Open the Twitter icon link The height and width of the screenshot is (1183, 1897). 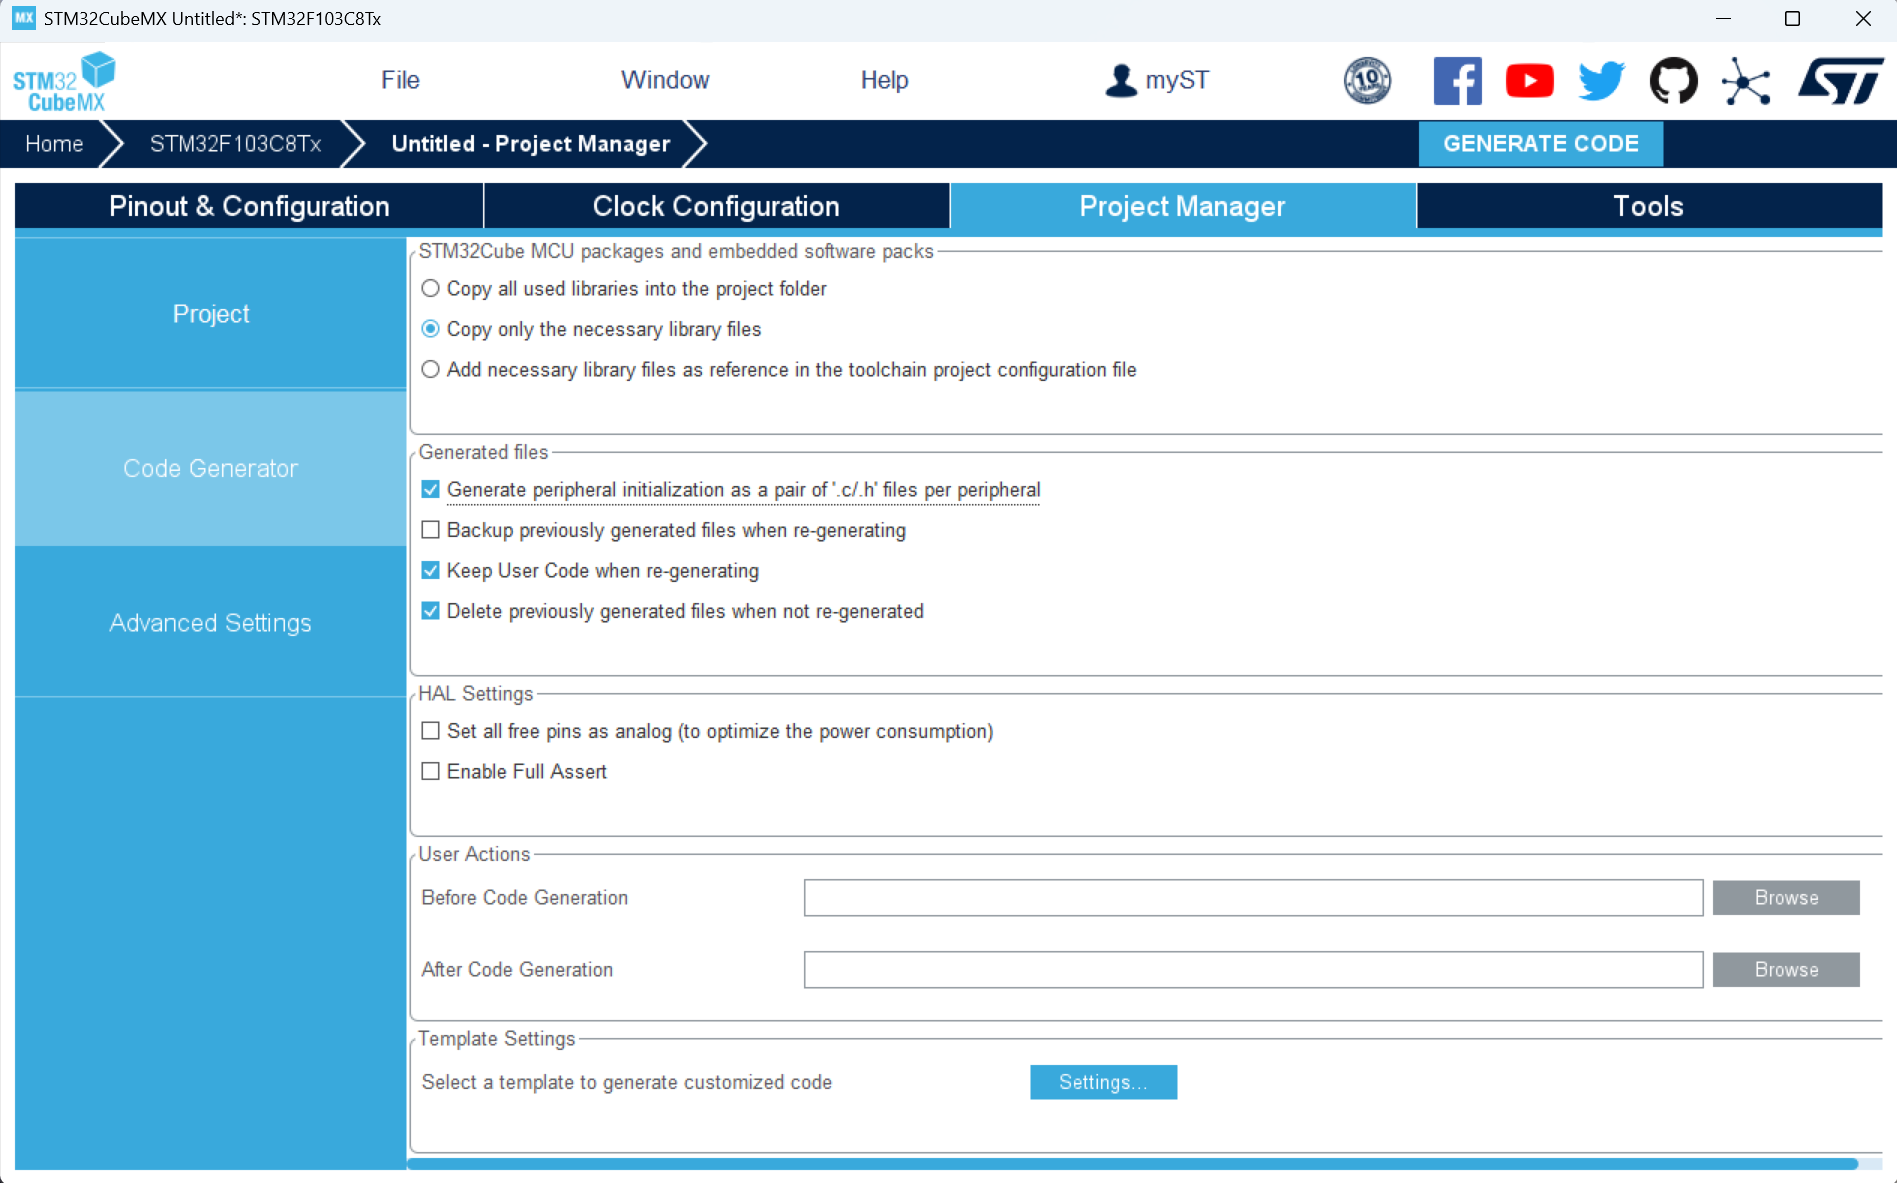coord(1601,80)
